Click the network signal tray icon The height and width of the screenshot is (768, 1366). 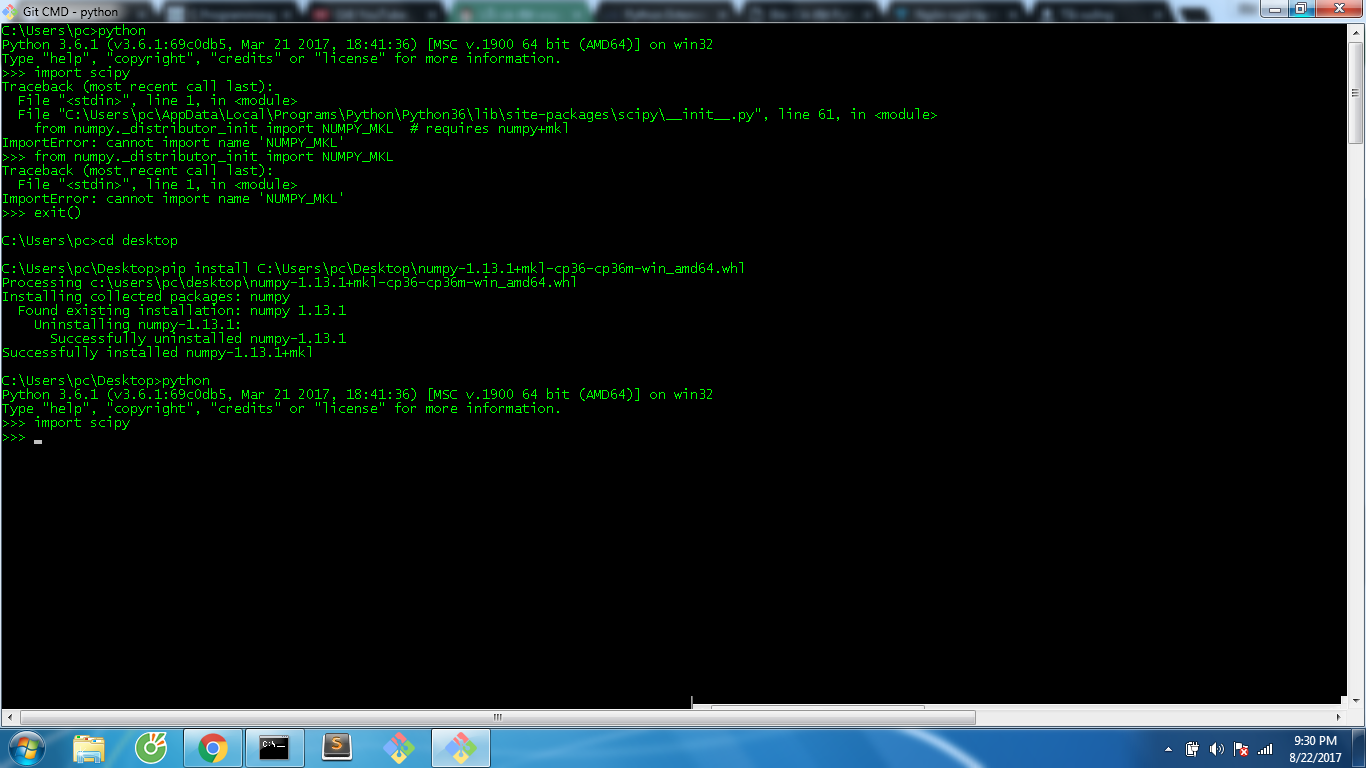point(1265,749)
